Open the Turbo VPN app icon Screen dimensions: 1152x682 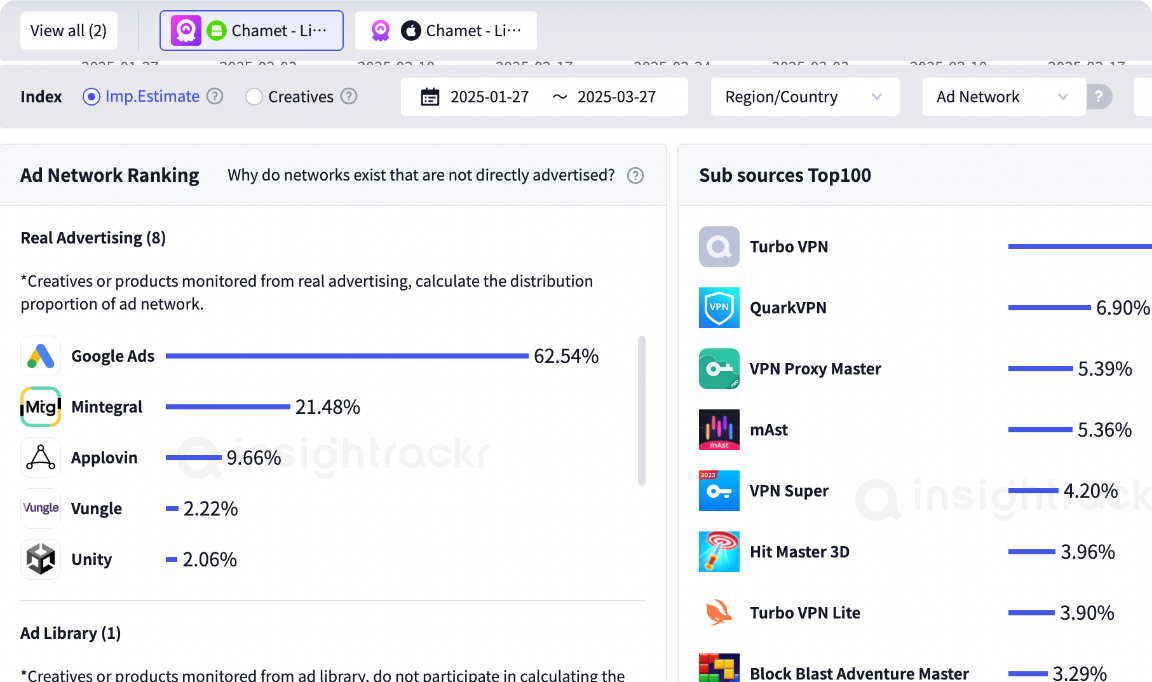(x=719, y=247)
